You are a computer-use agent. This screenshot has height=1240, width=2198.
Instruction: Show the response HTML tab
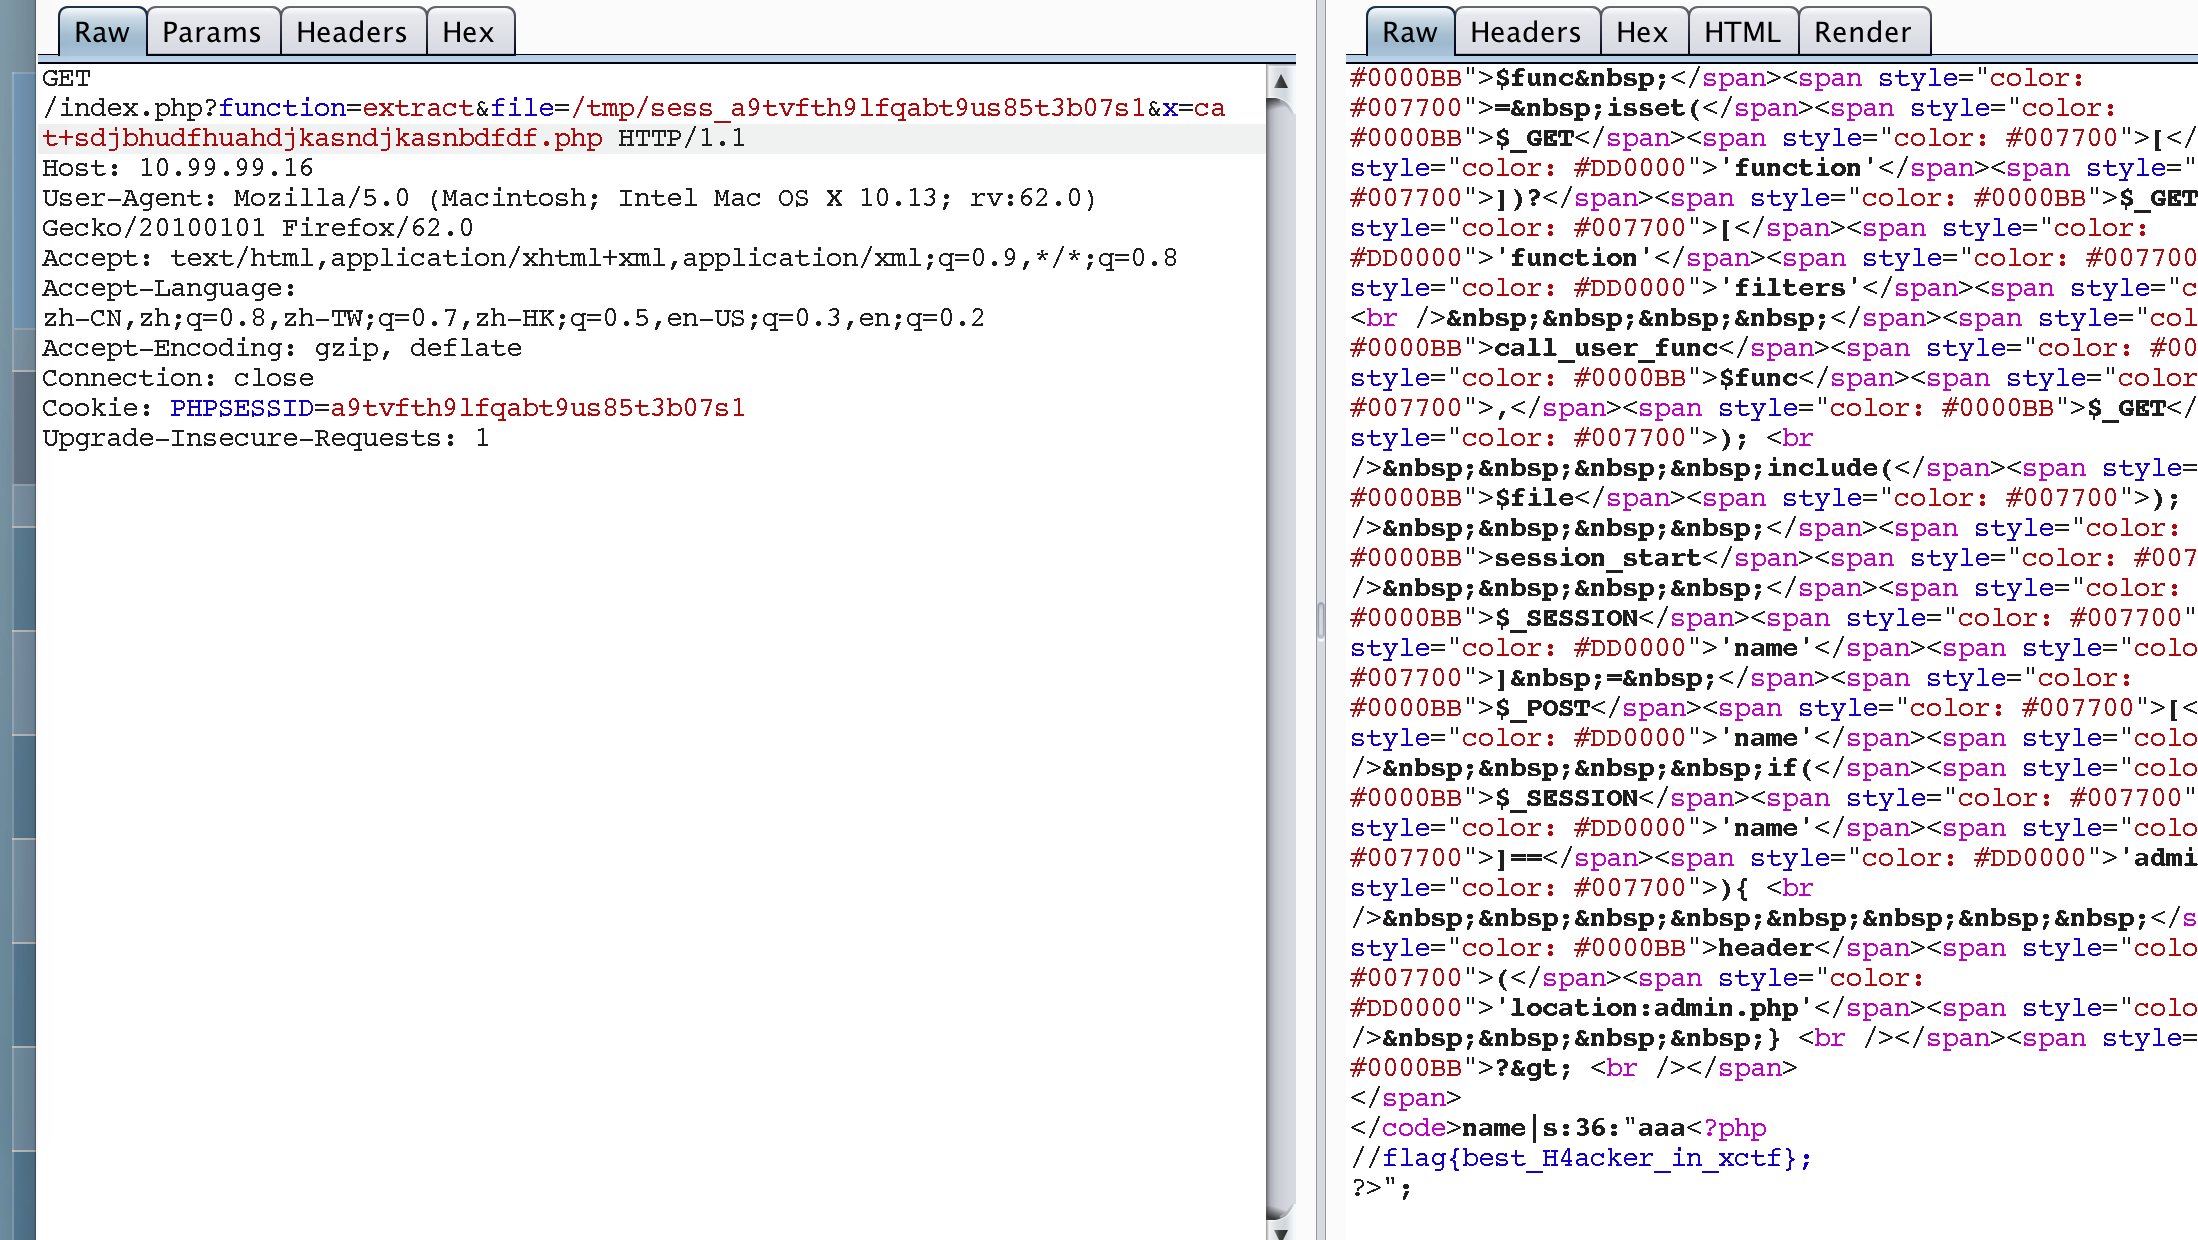coord(1741,32)
